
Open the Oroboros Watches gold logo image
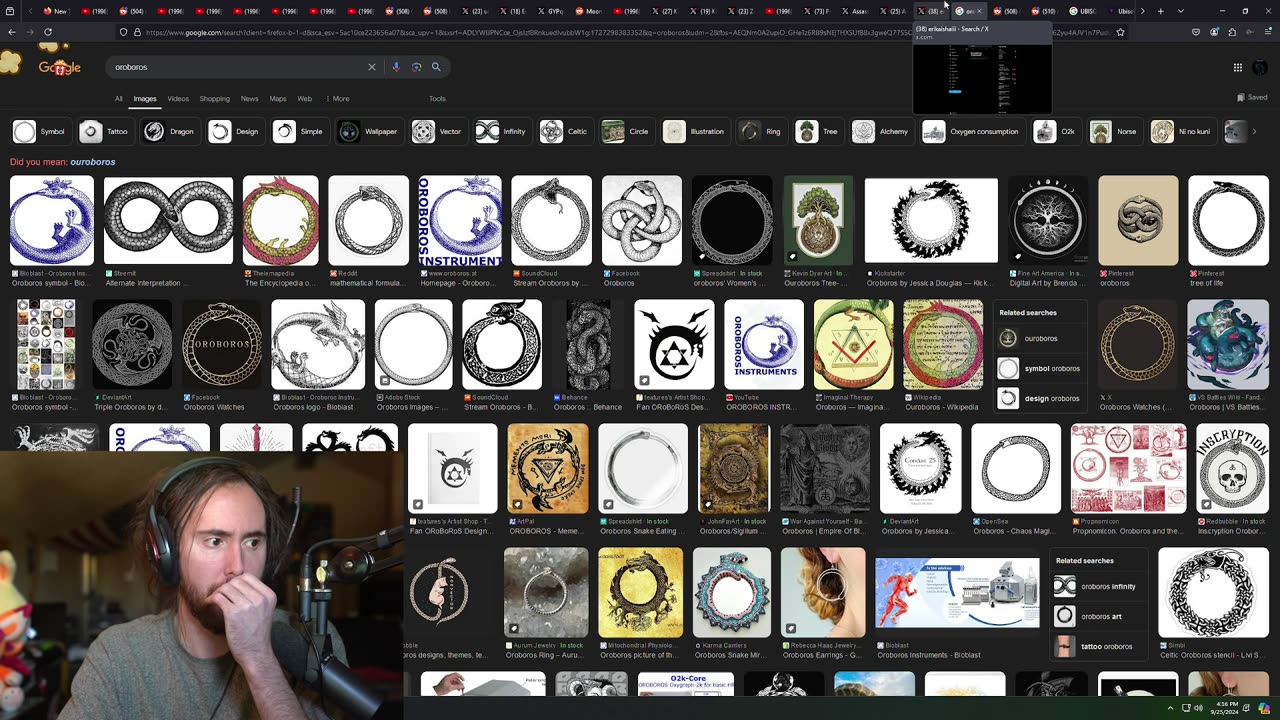222,345
